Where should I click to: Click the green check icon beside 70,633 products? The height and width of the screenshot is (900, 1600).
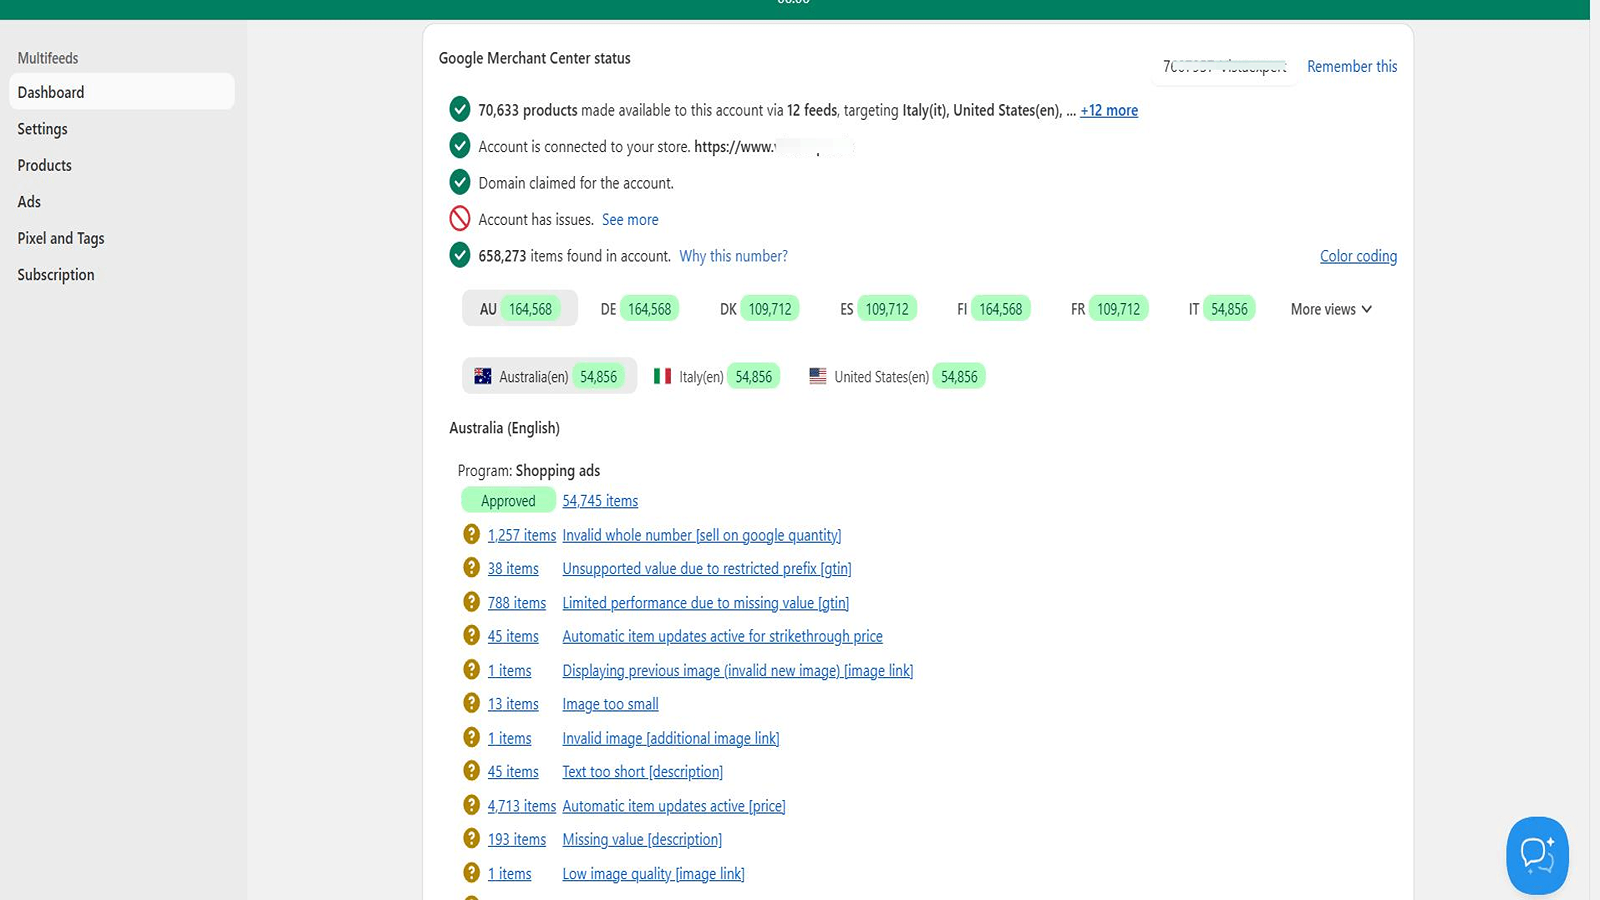[460, 109]
